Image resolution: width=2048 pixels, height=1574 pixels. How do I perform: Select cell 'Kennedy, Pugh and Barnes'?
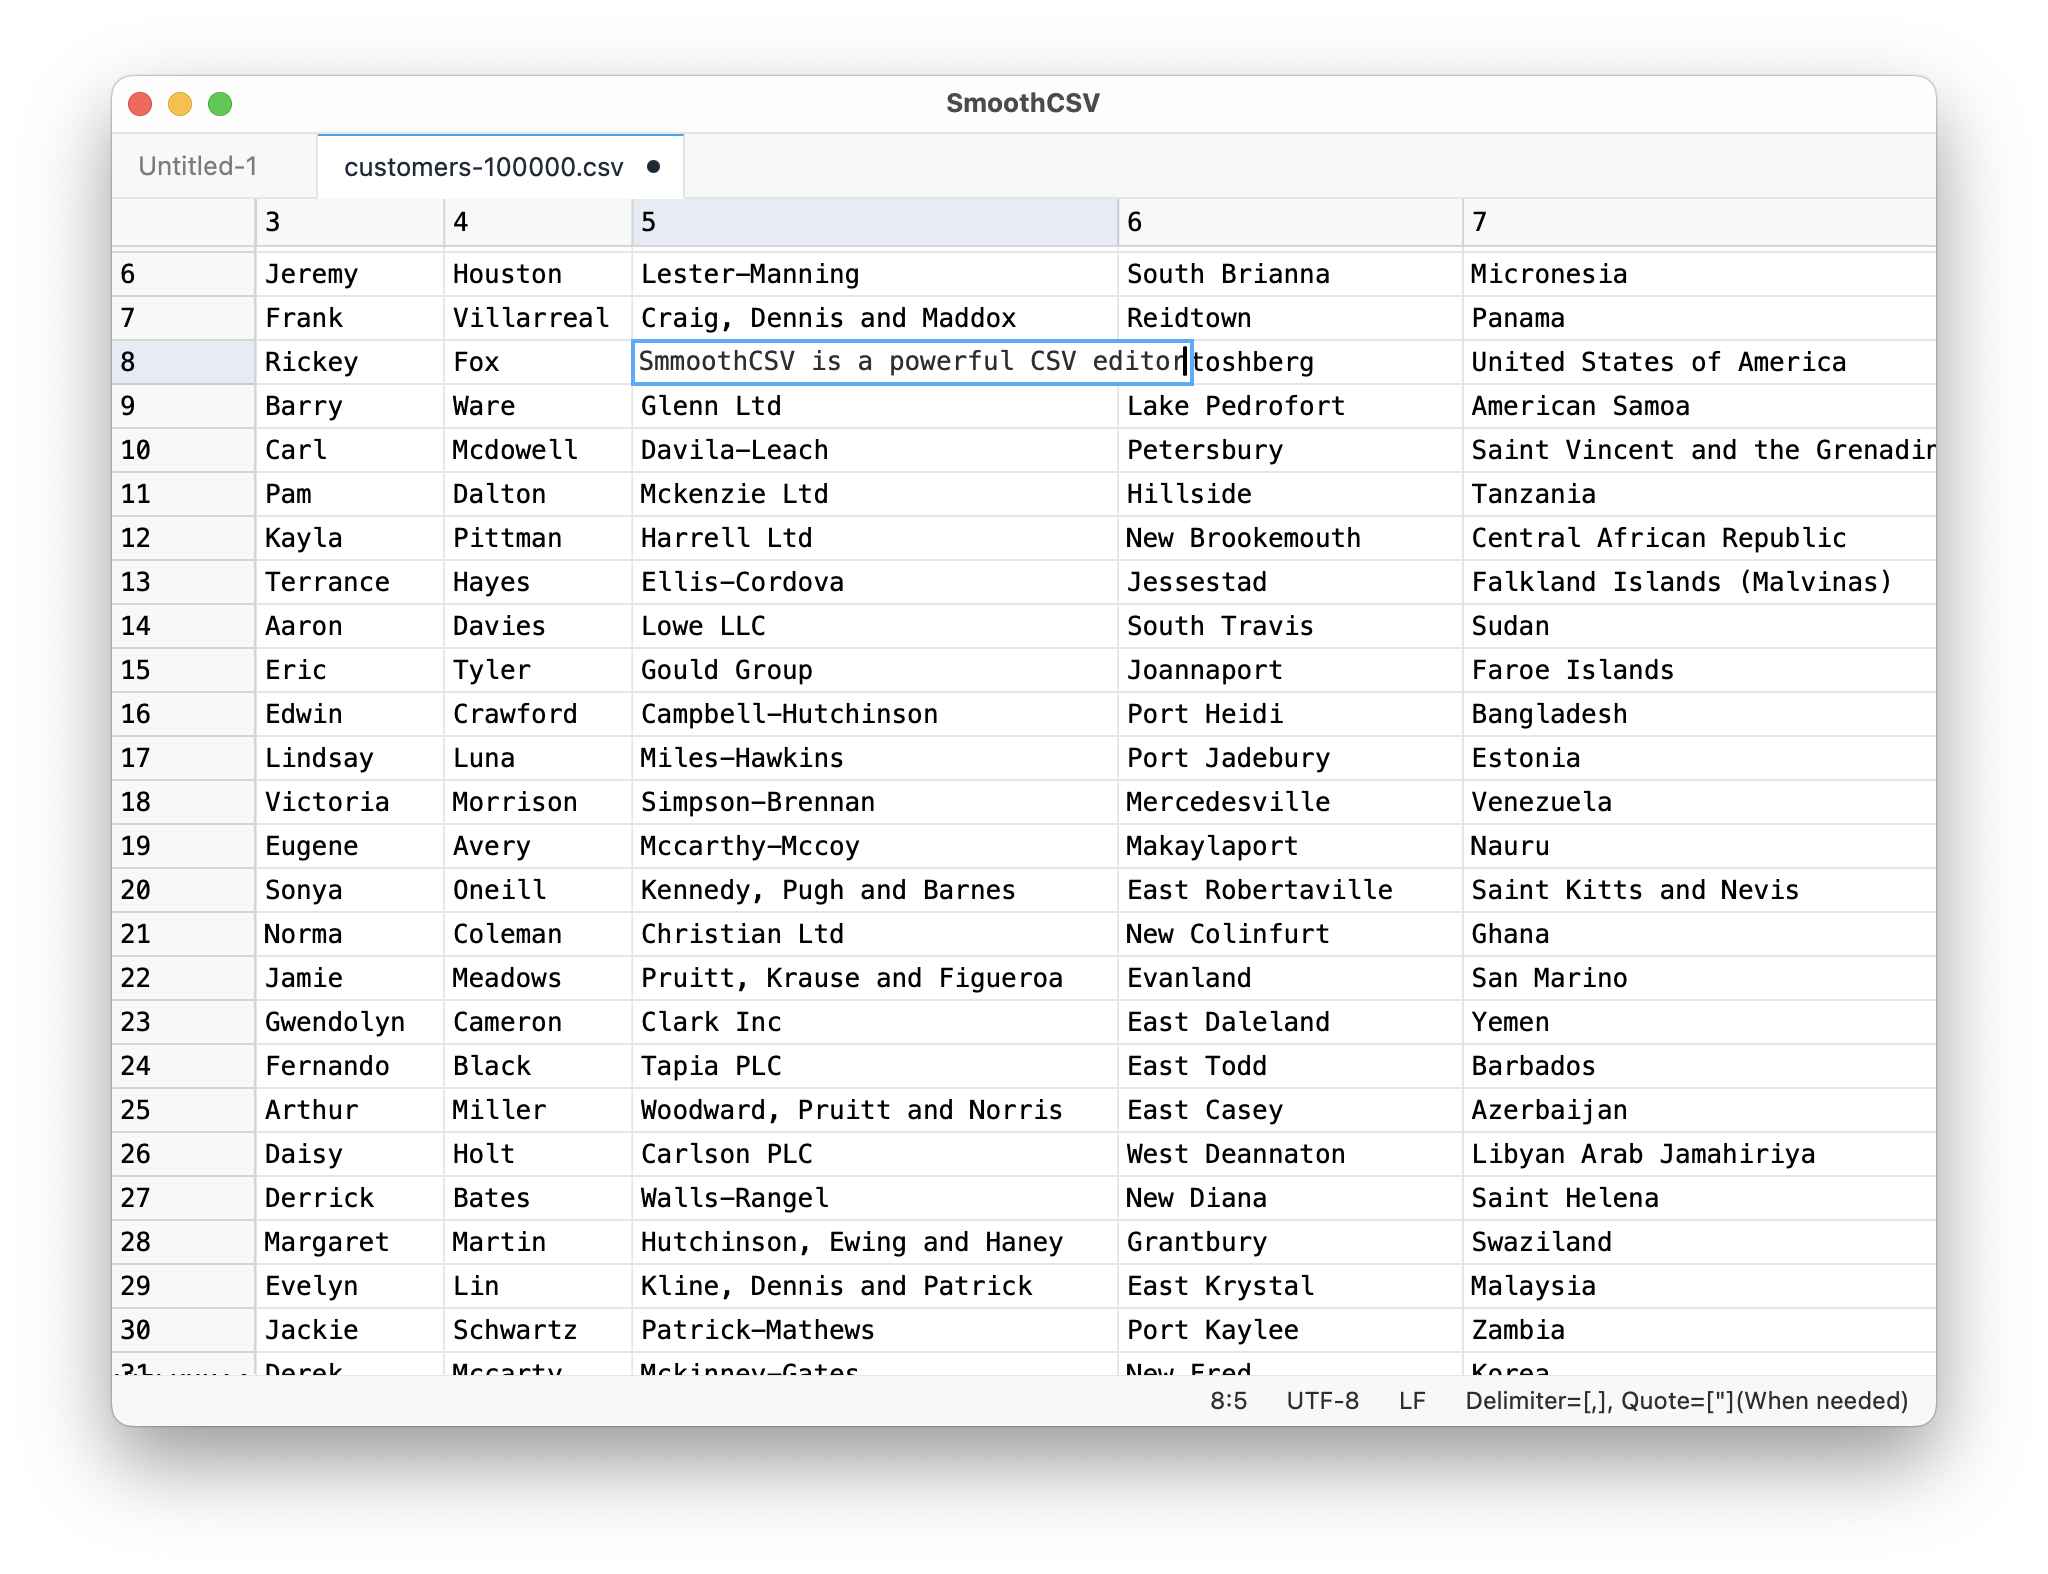(x=875, y=890)
